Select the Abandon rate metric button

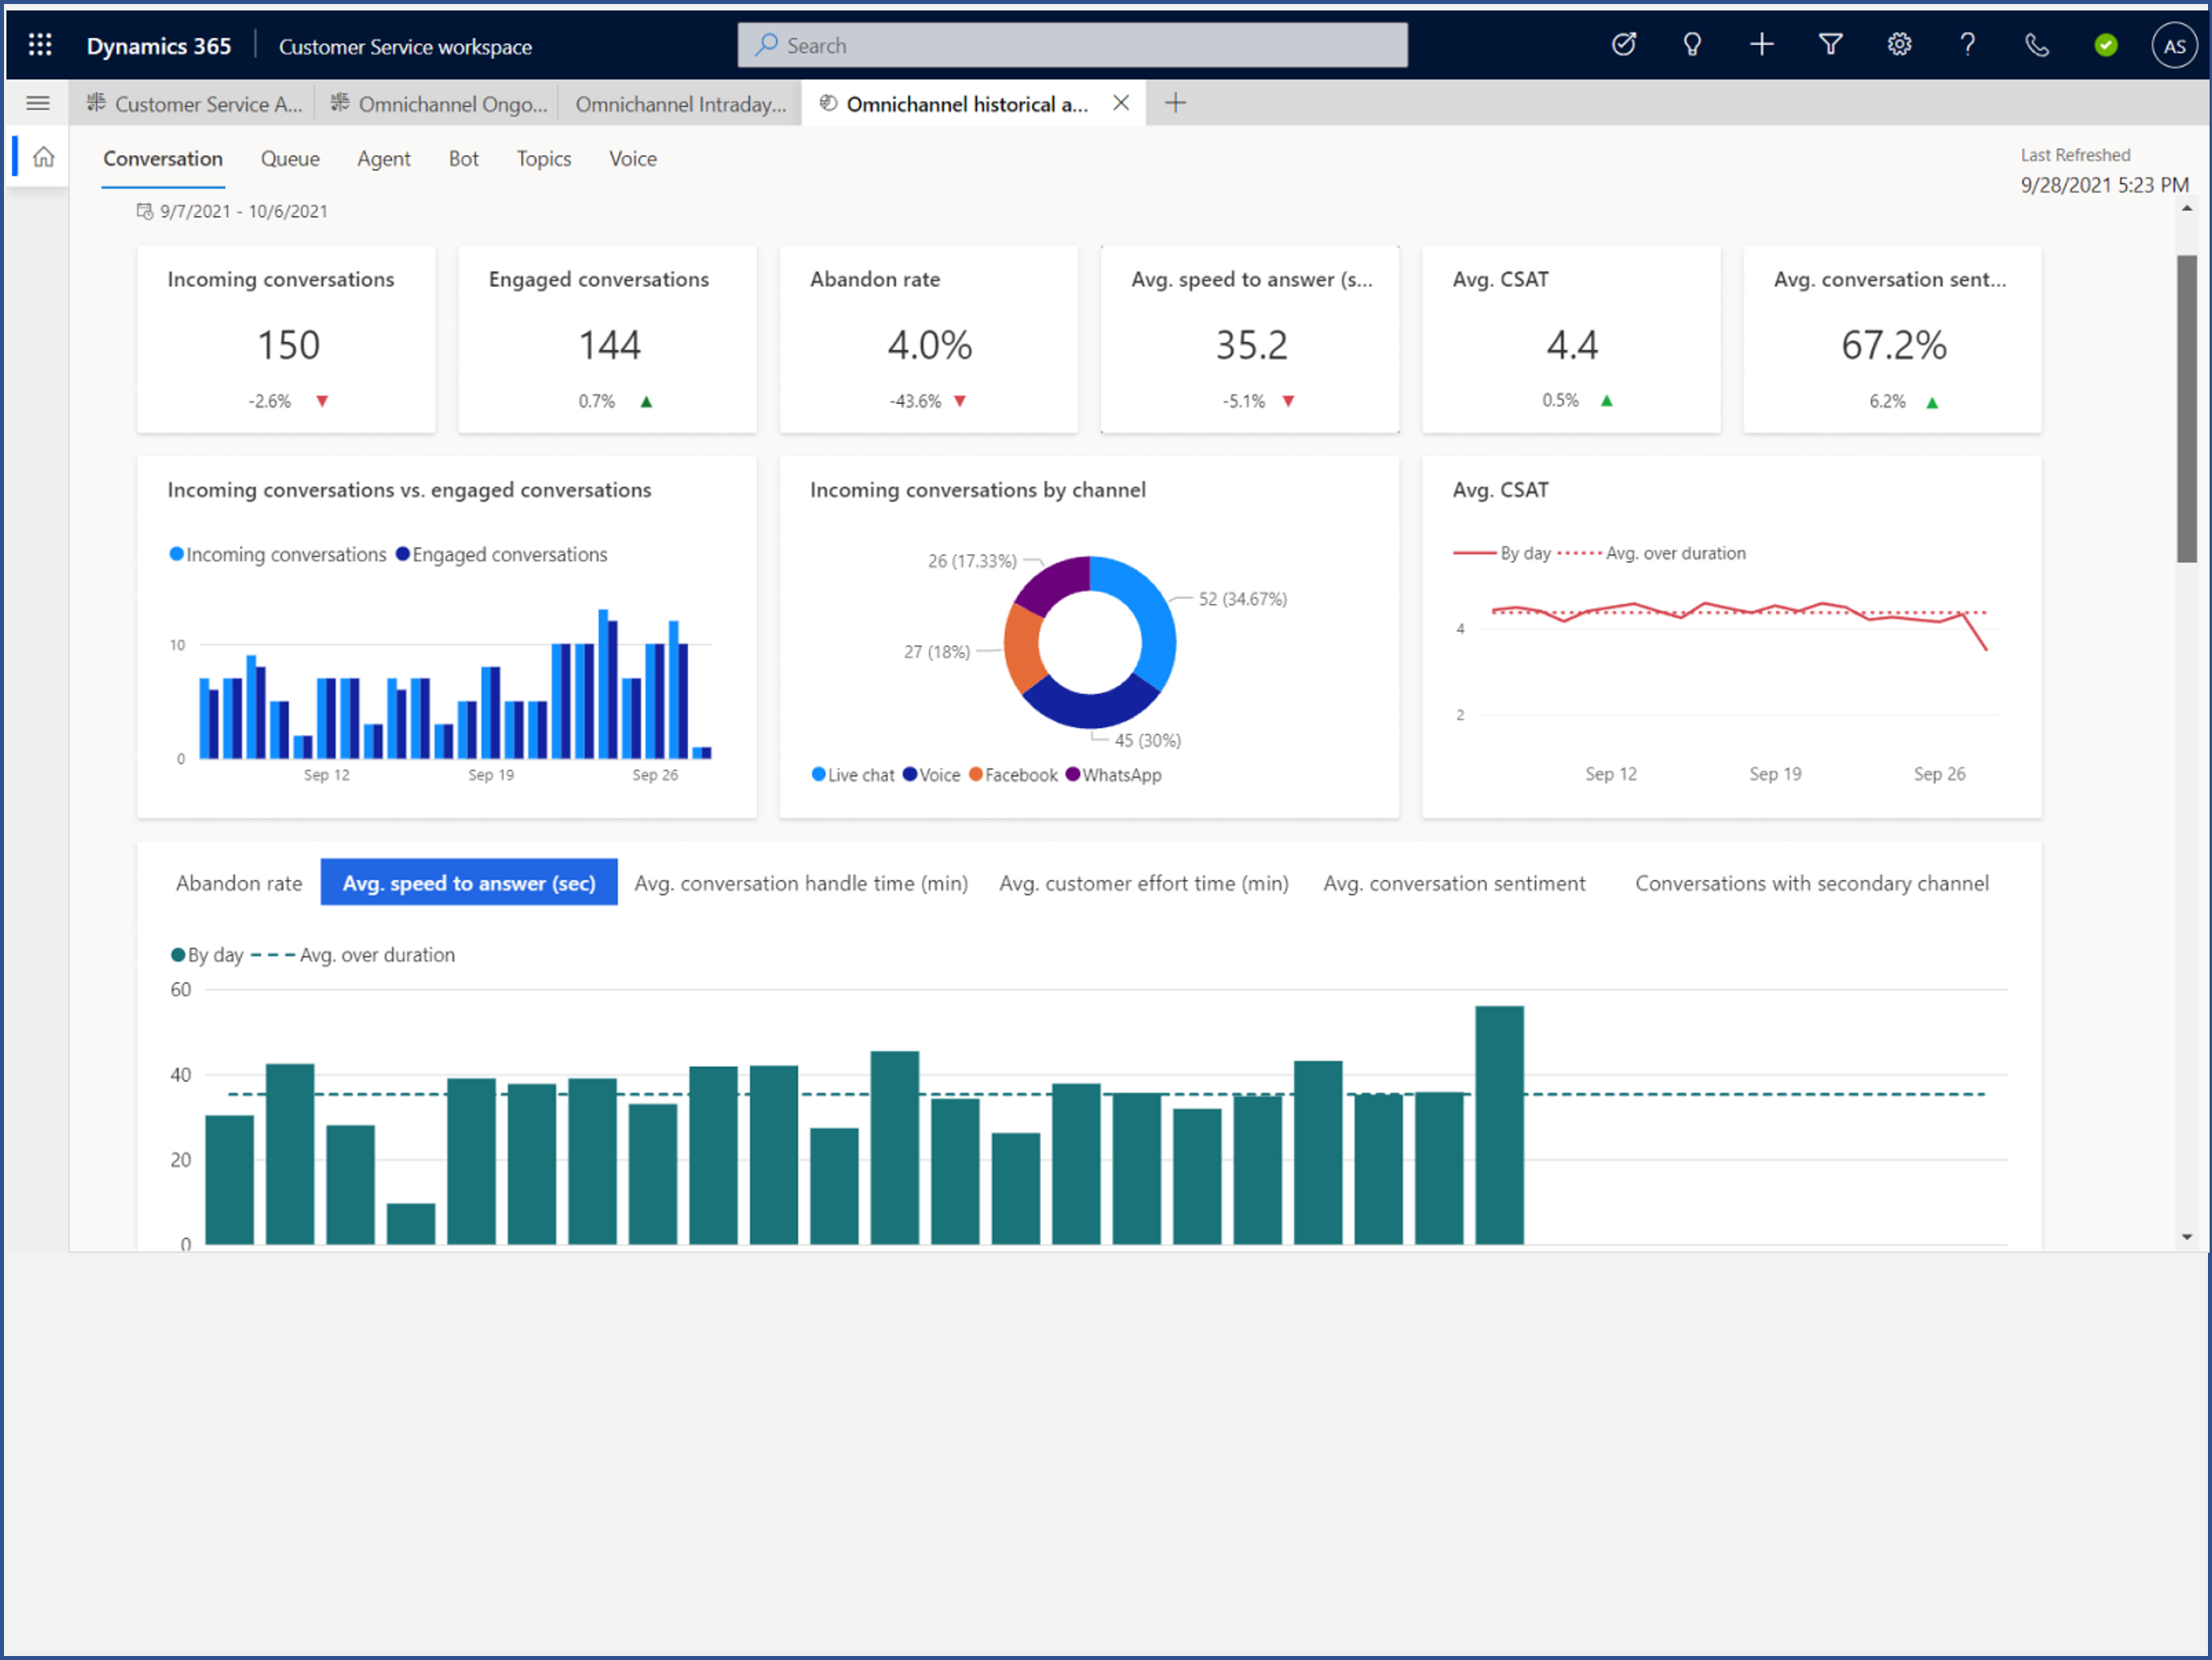(x=238, y=883)
